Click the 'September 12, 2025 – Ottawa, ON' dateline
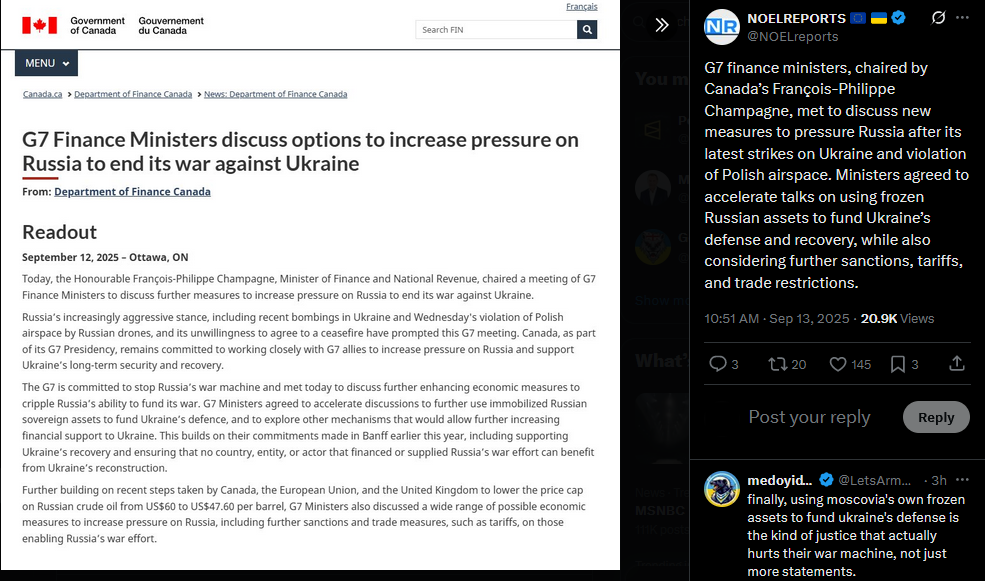The image size is (985, 581). [105, 258]
